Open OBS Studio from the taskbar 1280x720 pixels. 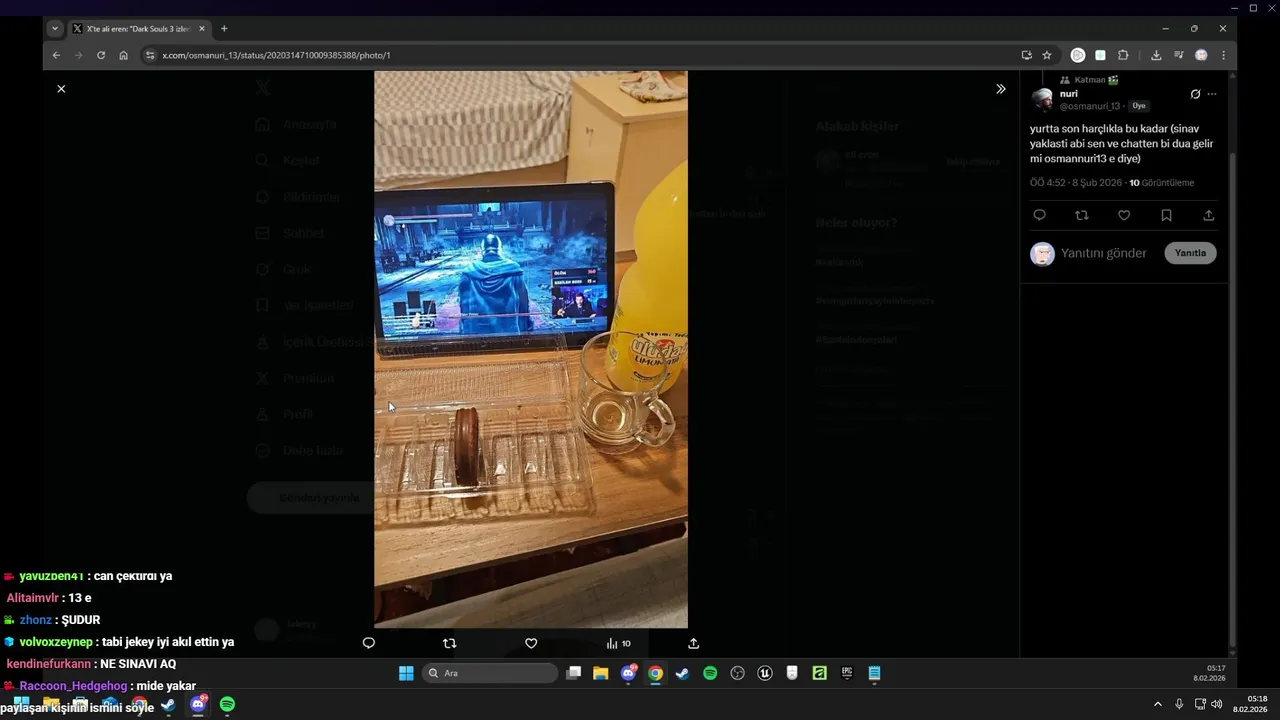(738, 673)
